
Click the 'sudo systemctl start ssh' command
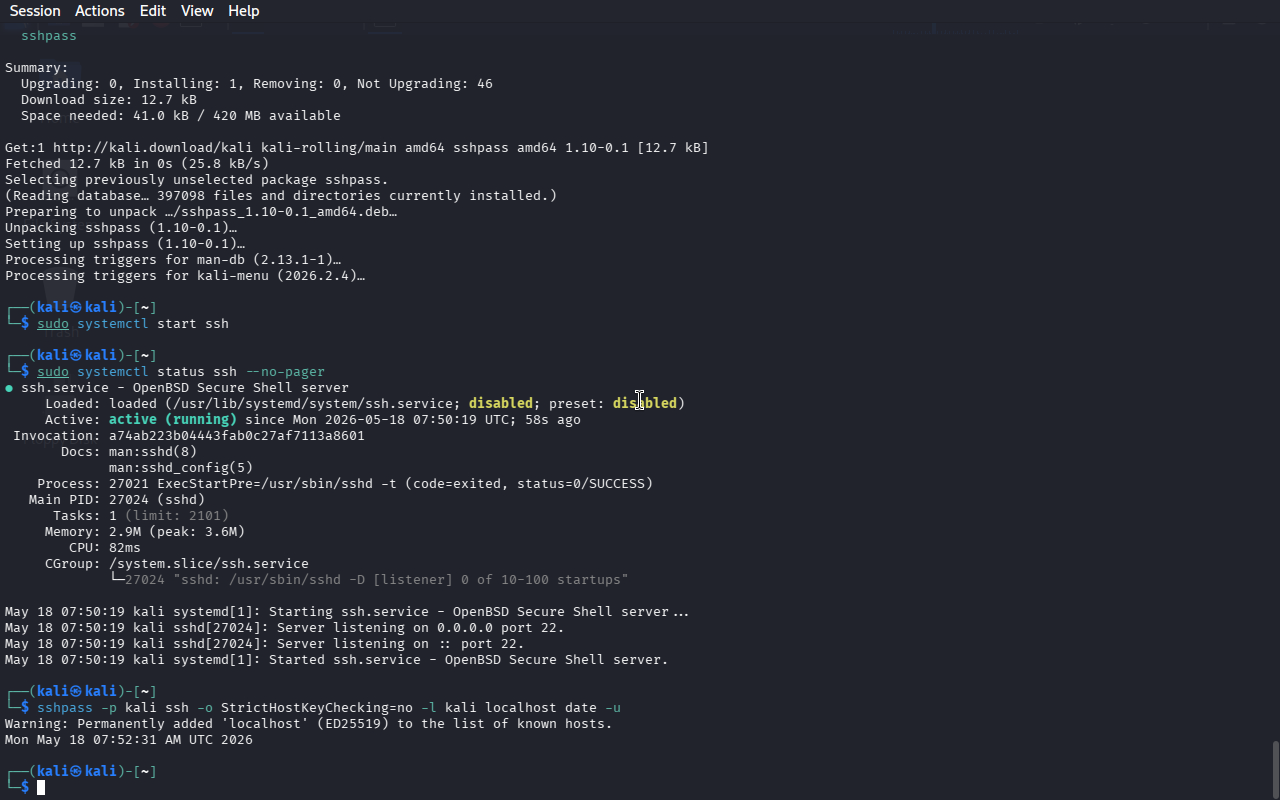click(133, 324)
